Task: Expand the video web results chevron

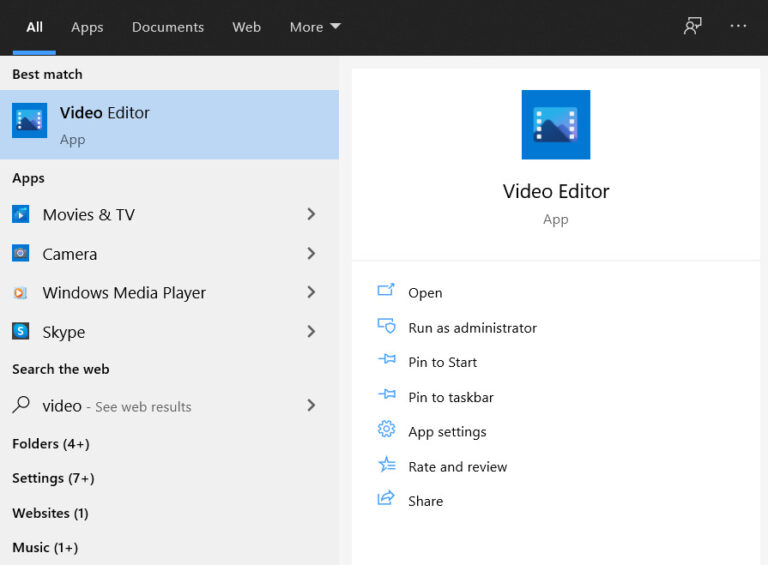Action: (311, 405)
